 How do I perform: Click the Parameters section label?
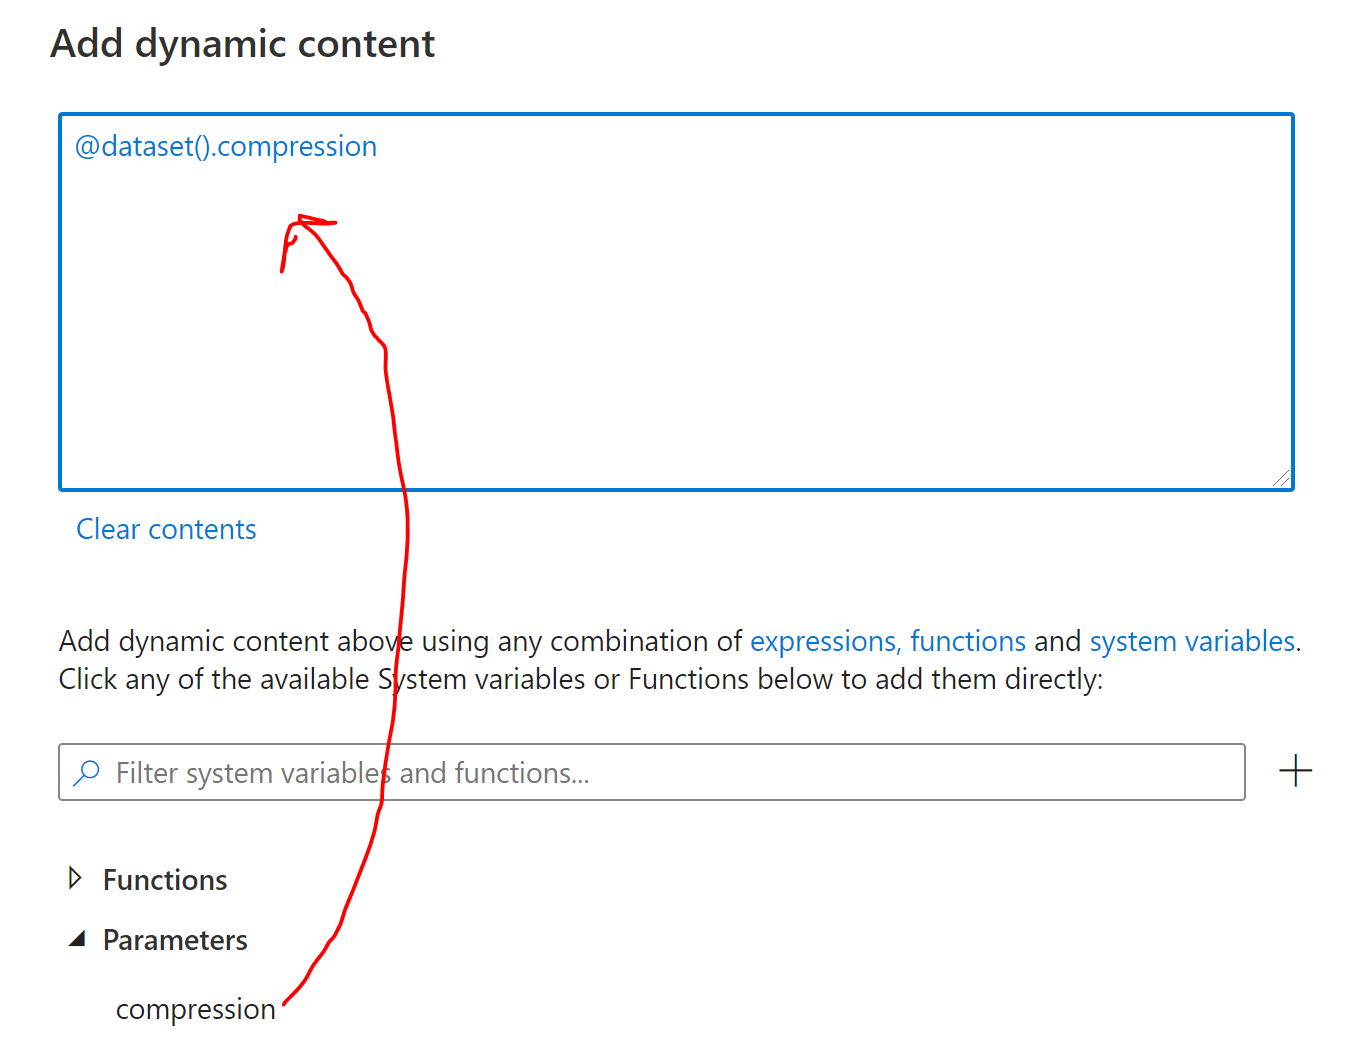(175, 940)
